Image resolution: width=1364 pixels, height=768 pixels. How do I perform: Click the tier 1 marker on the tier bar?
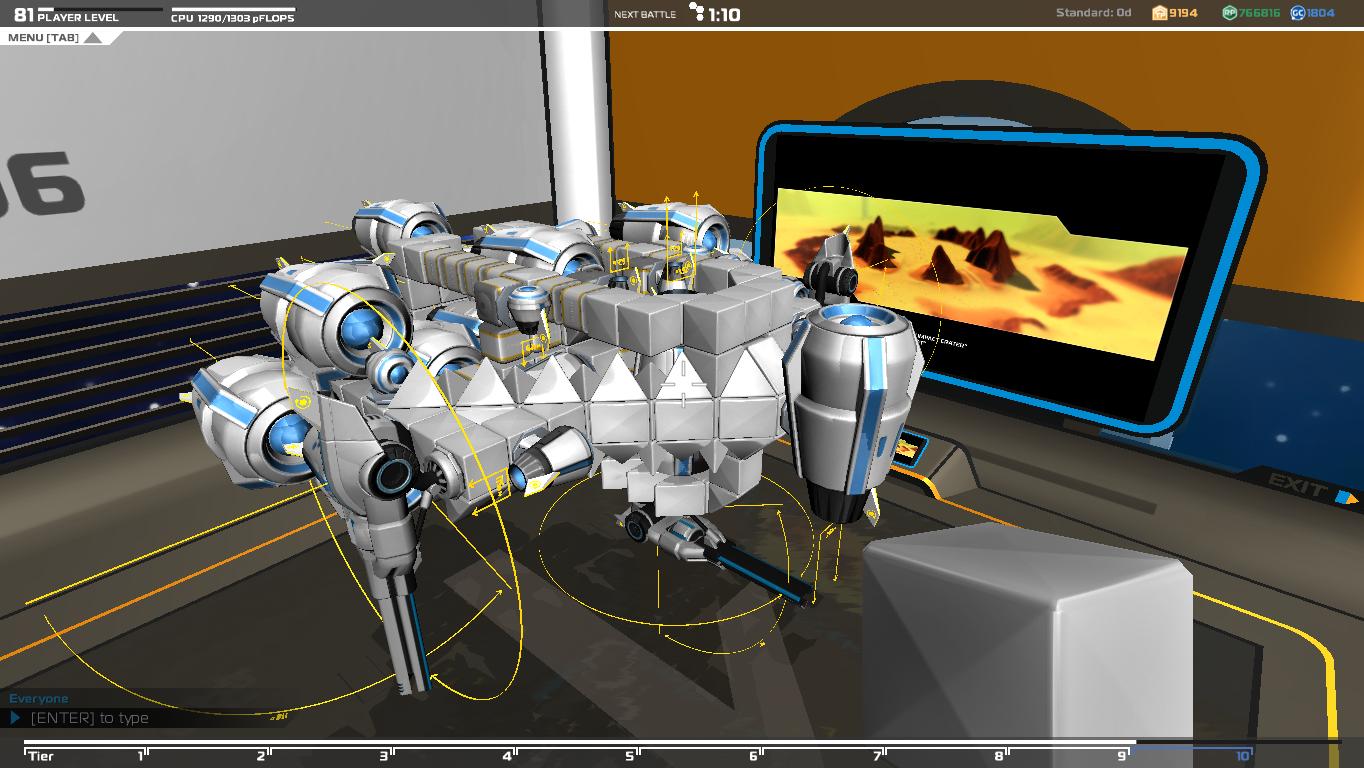pyautogui.click(x=138, y=757)
